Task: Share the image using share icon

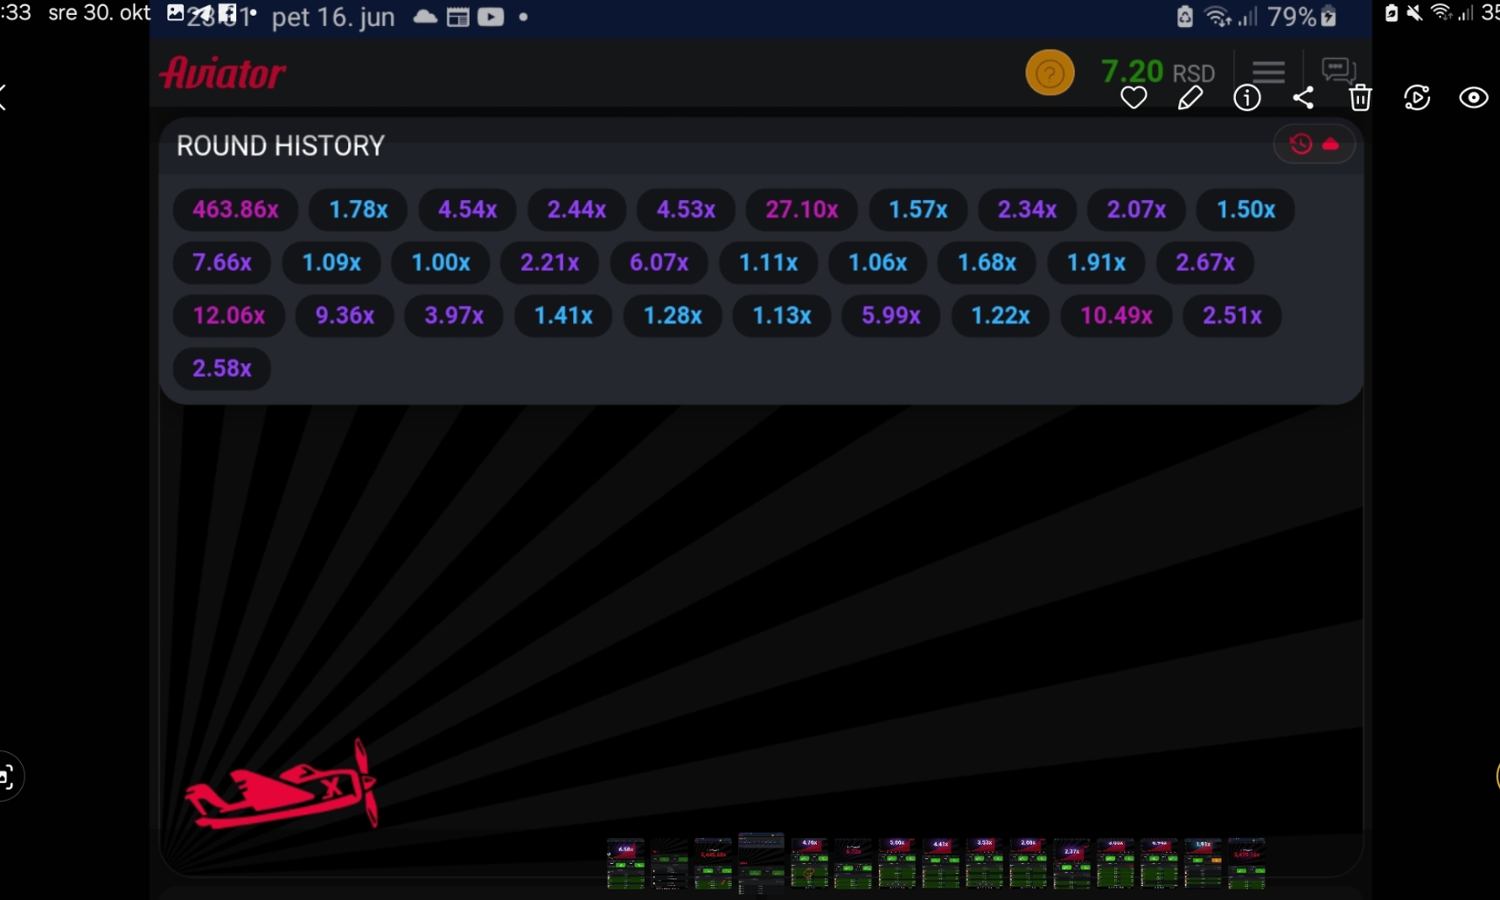Action: (1303, 98)
